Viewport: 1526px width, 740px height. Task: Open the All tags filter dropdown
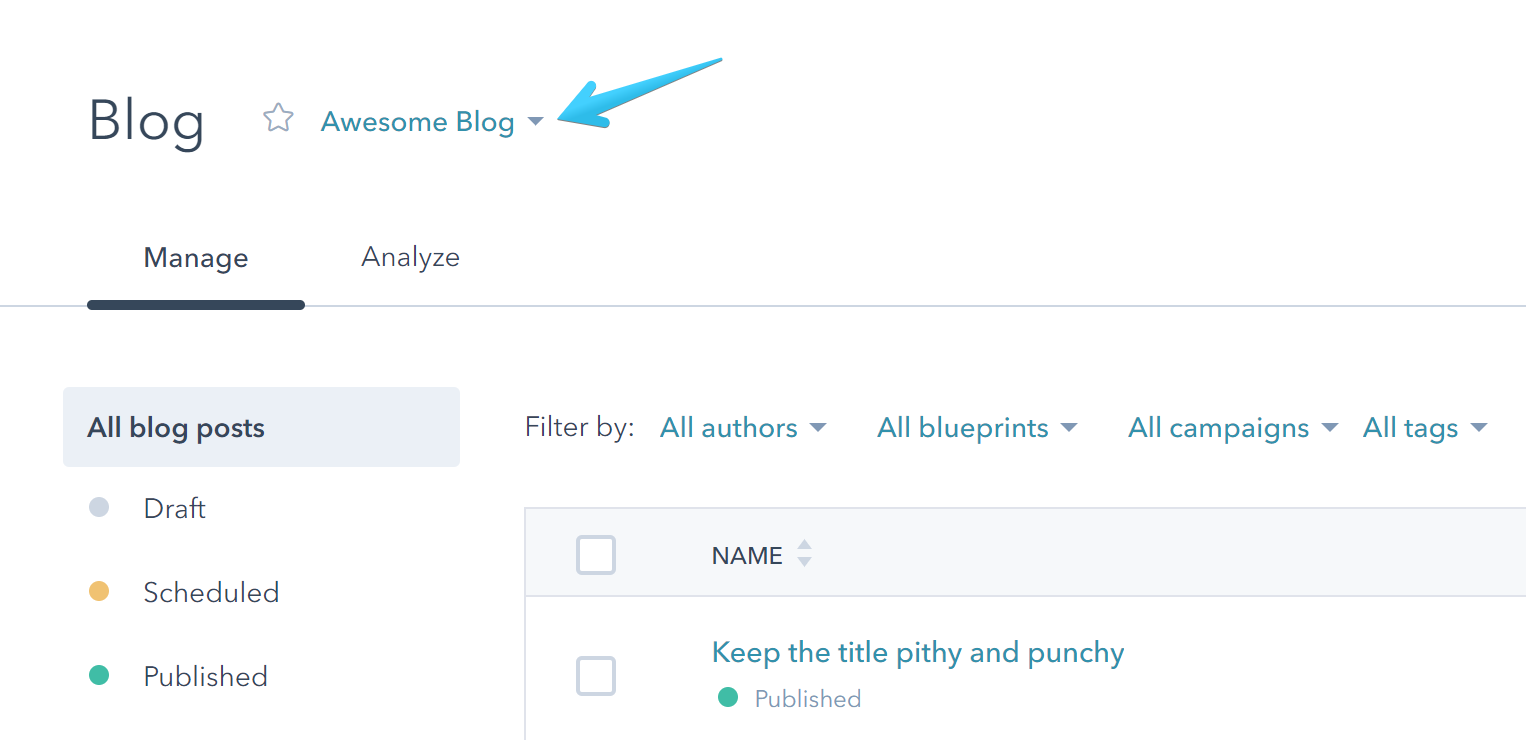click(1424, 428)
